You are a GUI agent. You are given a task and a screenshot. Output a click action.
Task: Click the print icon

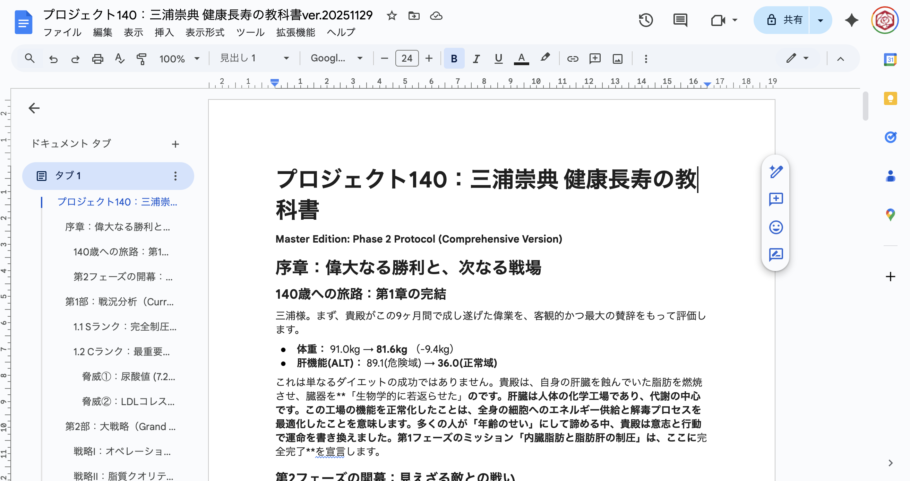pos(97,59)
